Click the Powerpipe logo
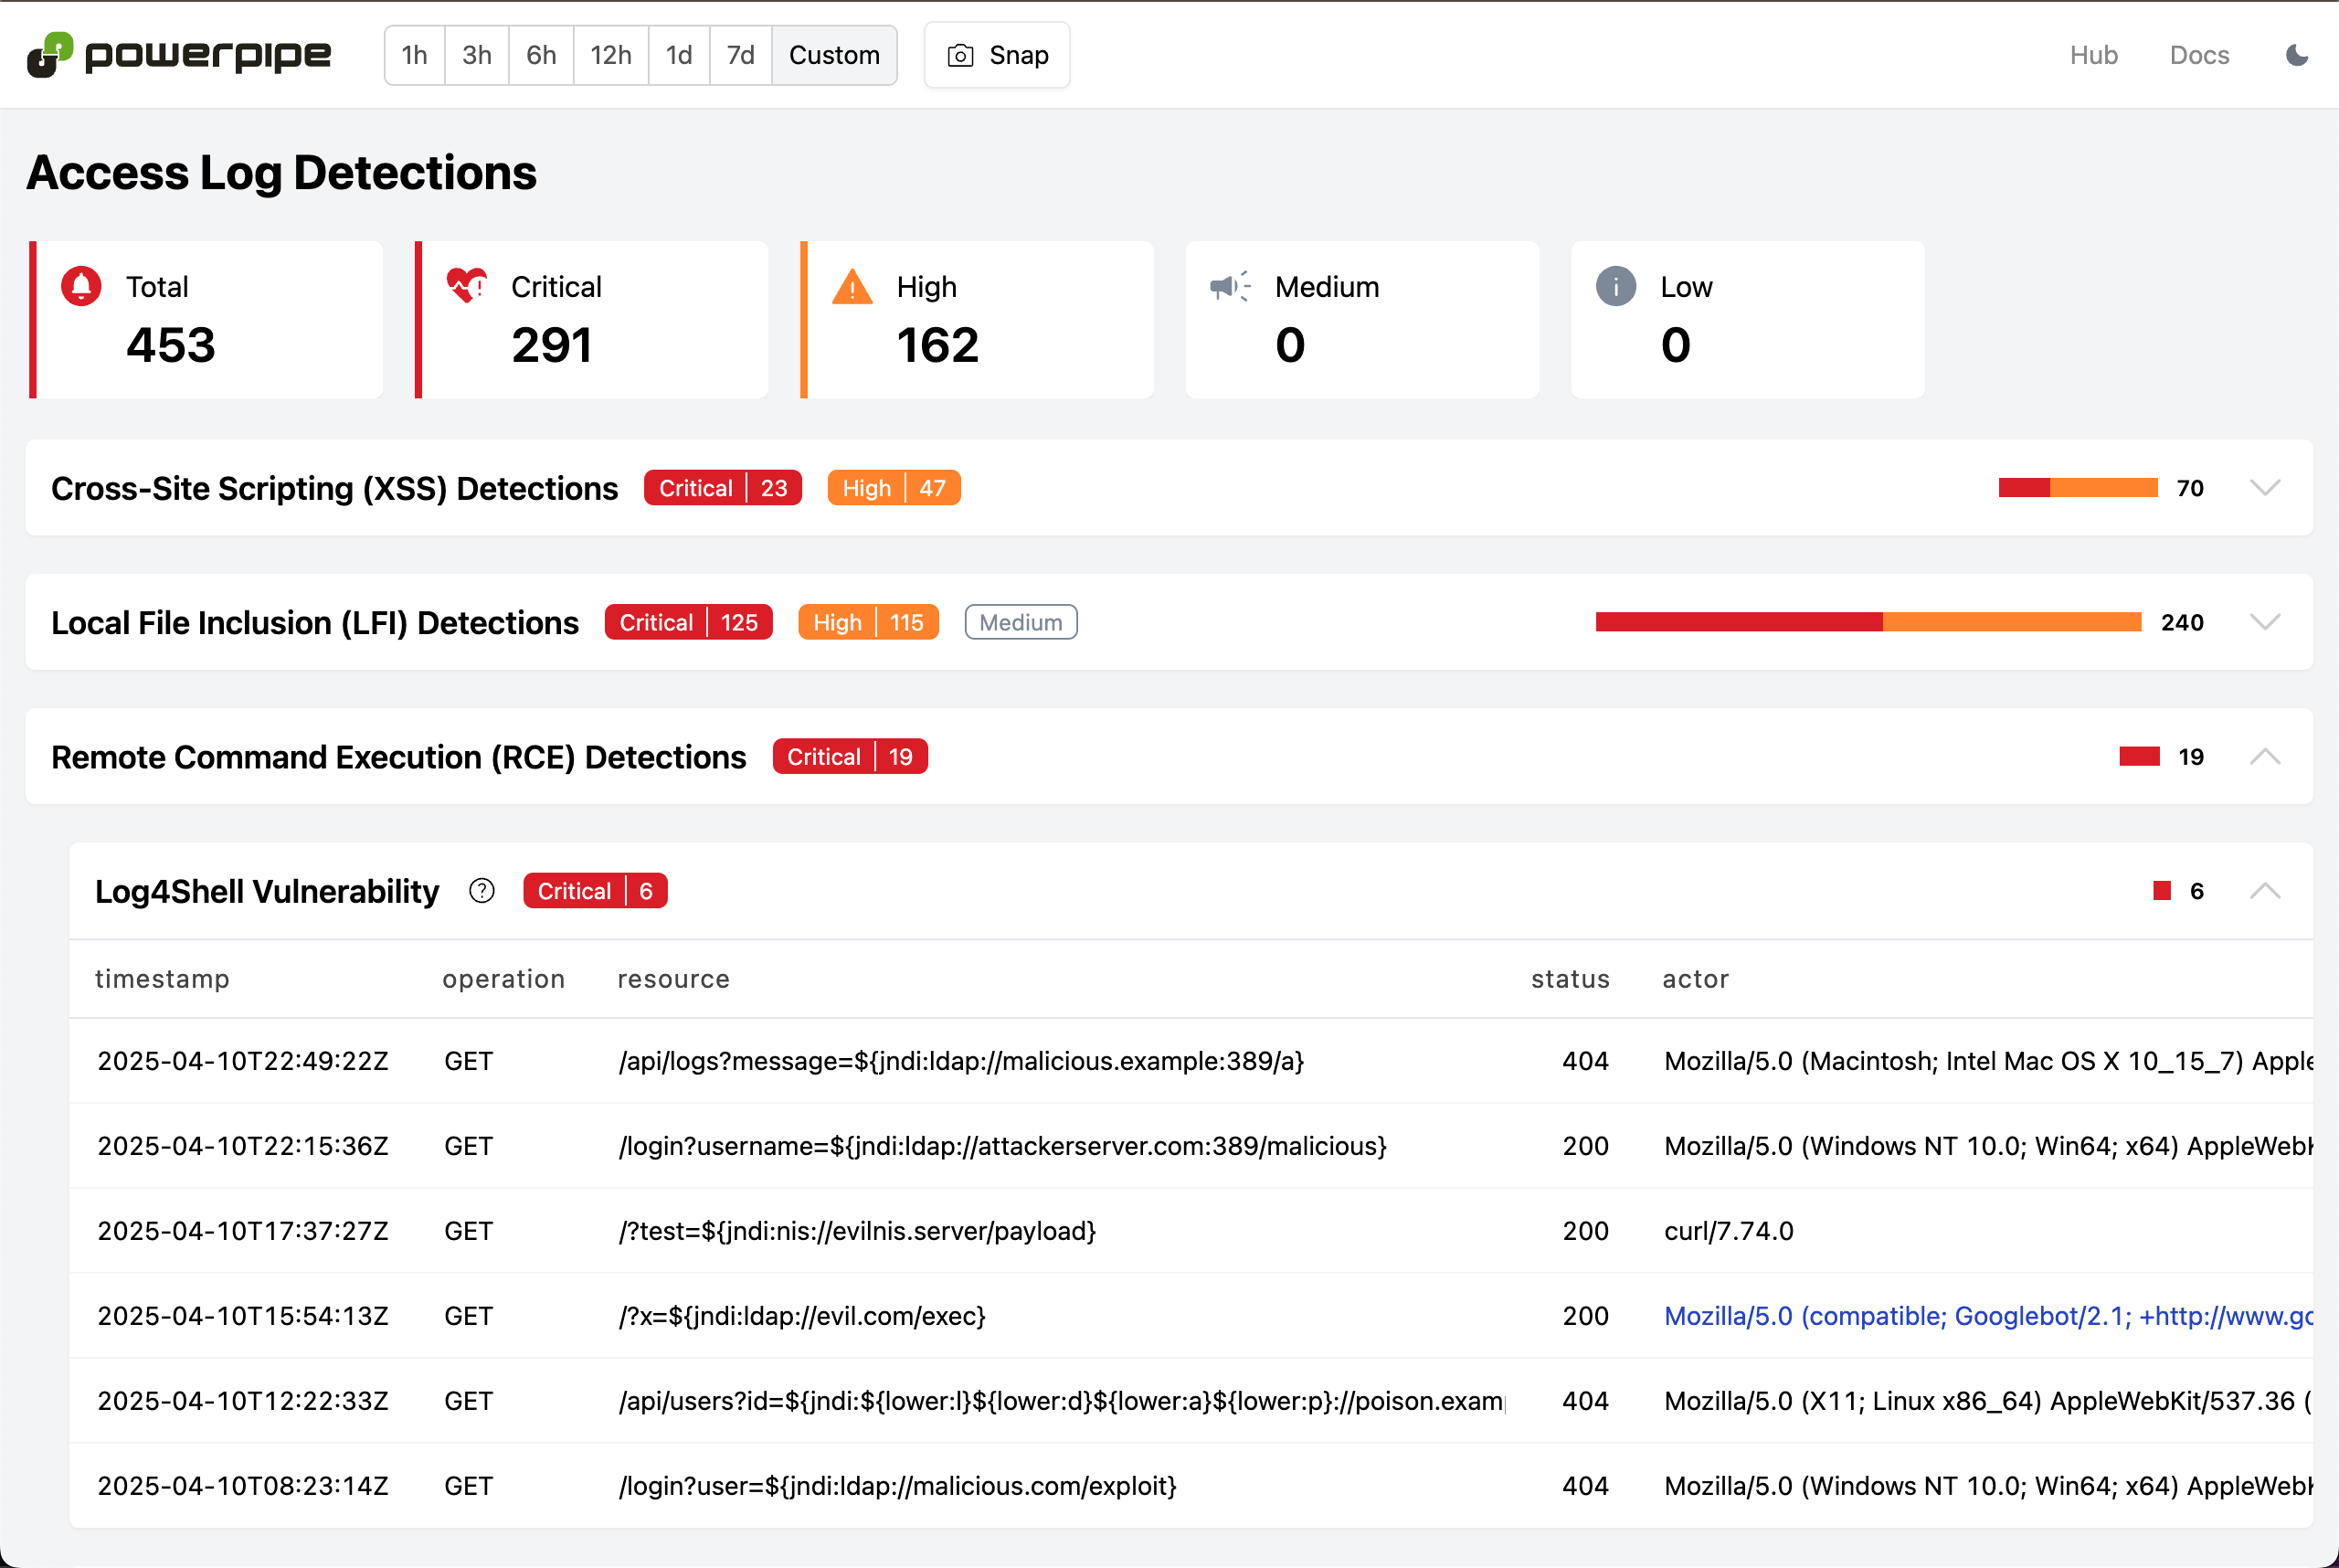Screen dimensions: 2339x1568 pyautogui.click(x=178, y=55)
